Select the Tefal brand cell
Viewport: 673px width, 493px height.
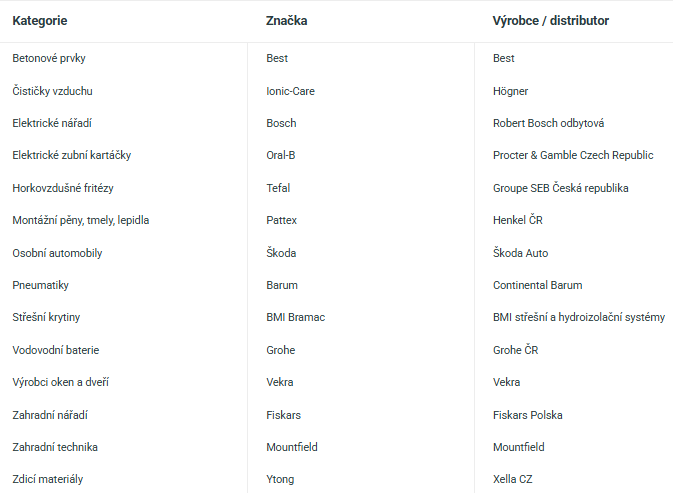[x=278, y=188]
